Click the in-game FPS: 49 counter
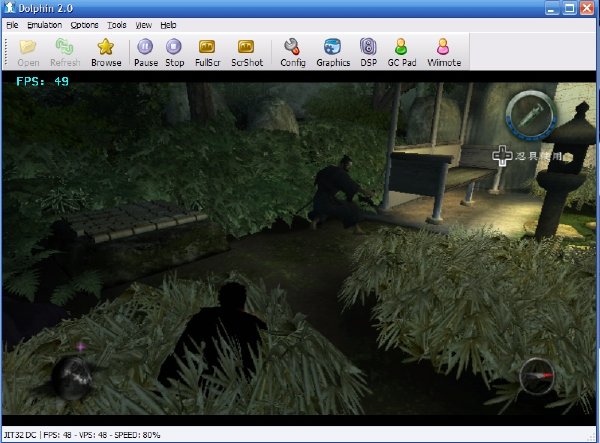 point(42,81)
